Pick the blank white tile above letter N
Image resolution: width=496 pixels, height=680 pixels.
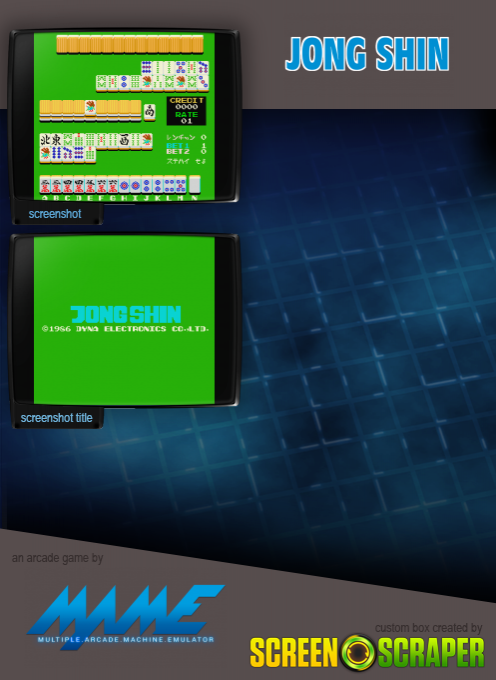(x=195, y=184)
